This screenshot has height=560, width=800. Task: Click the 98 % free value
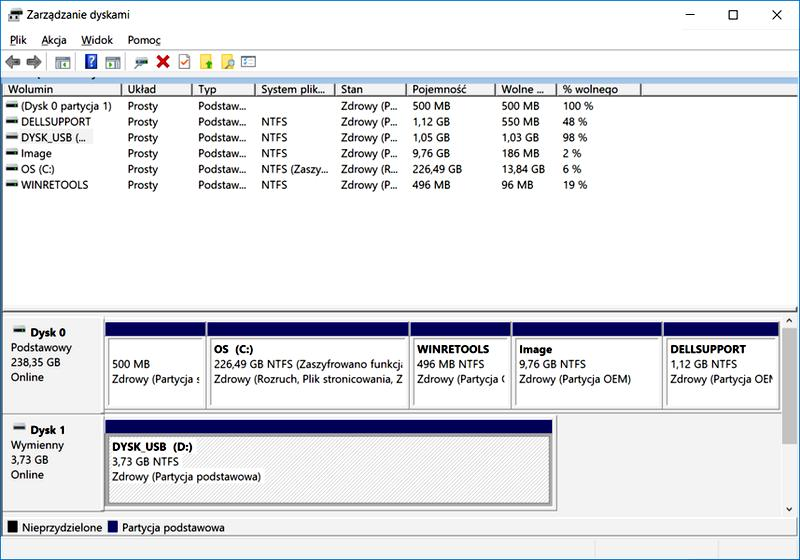(x=575, y=138)
